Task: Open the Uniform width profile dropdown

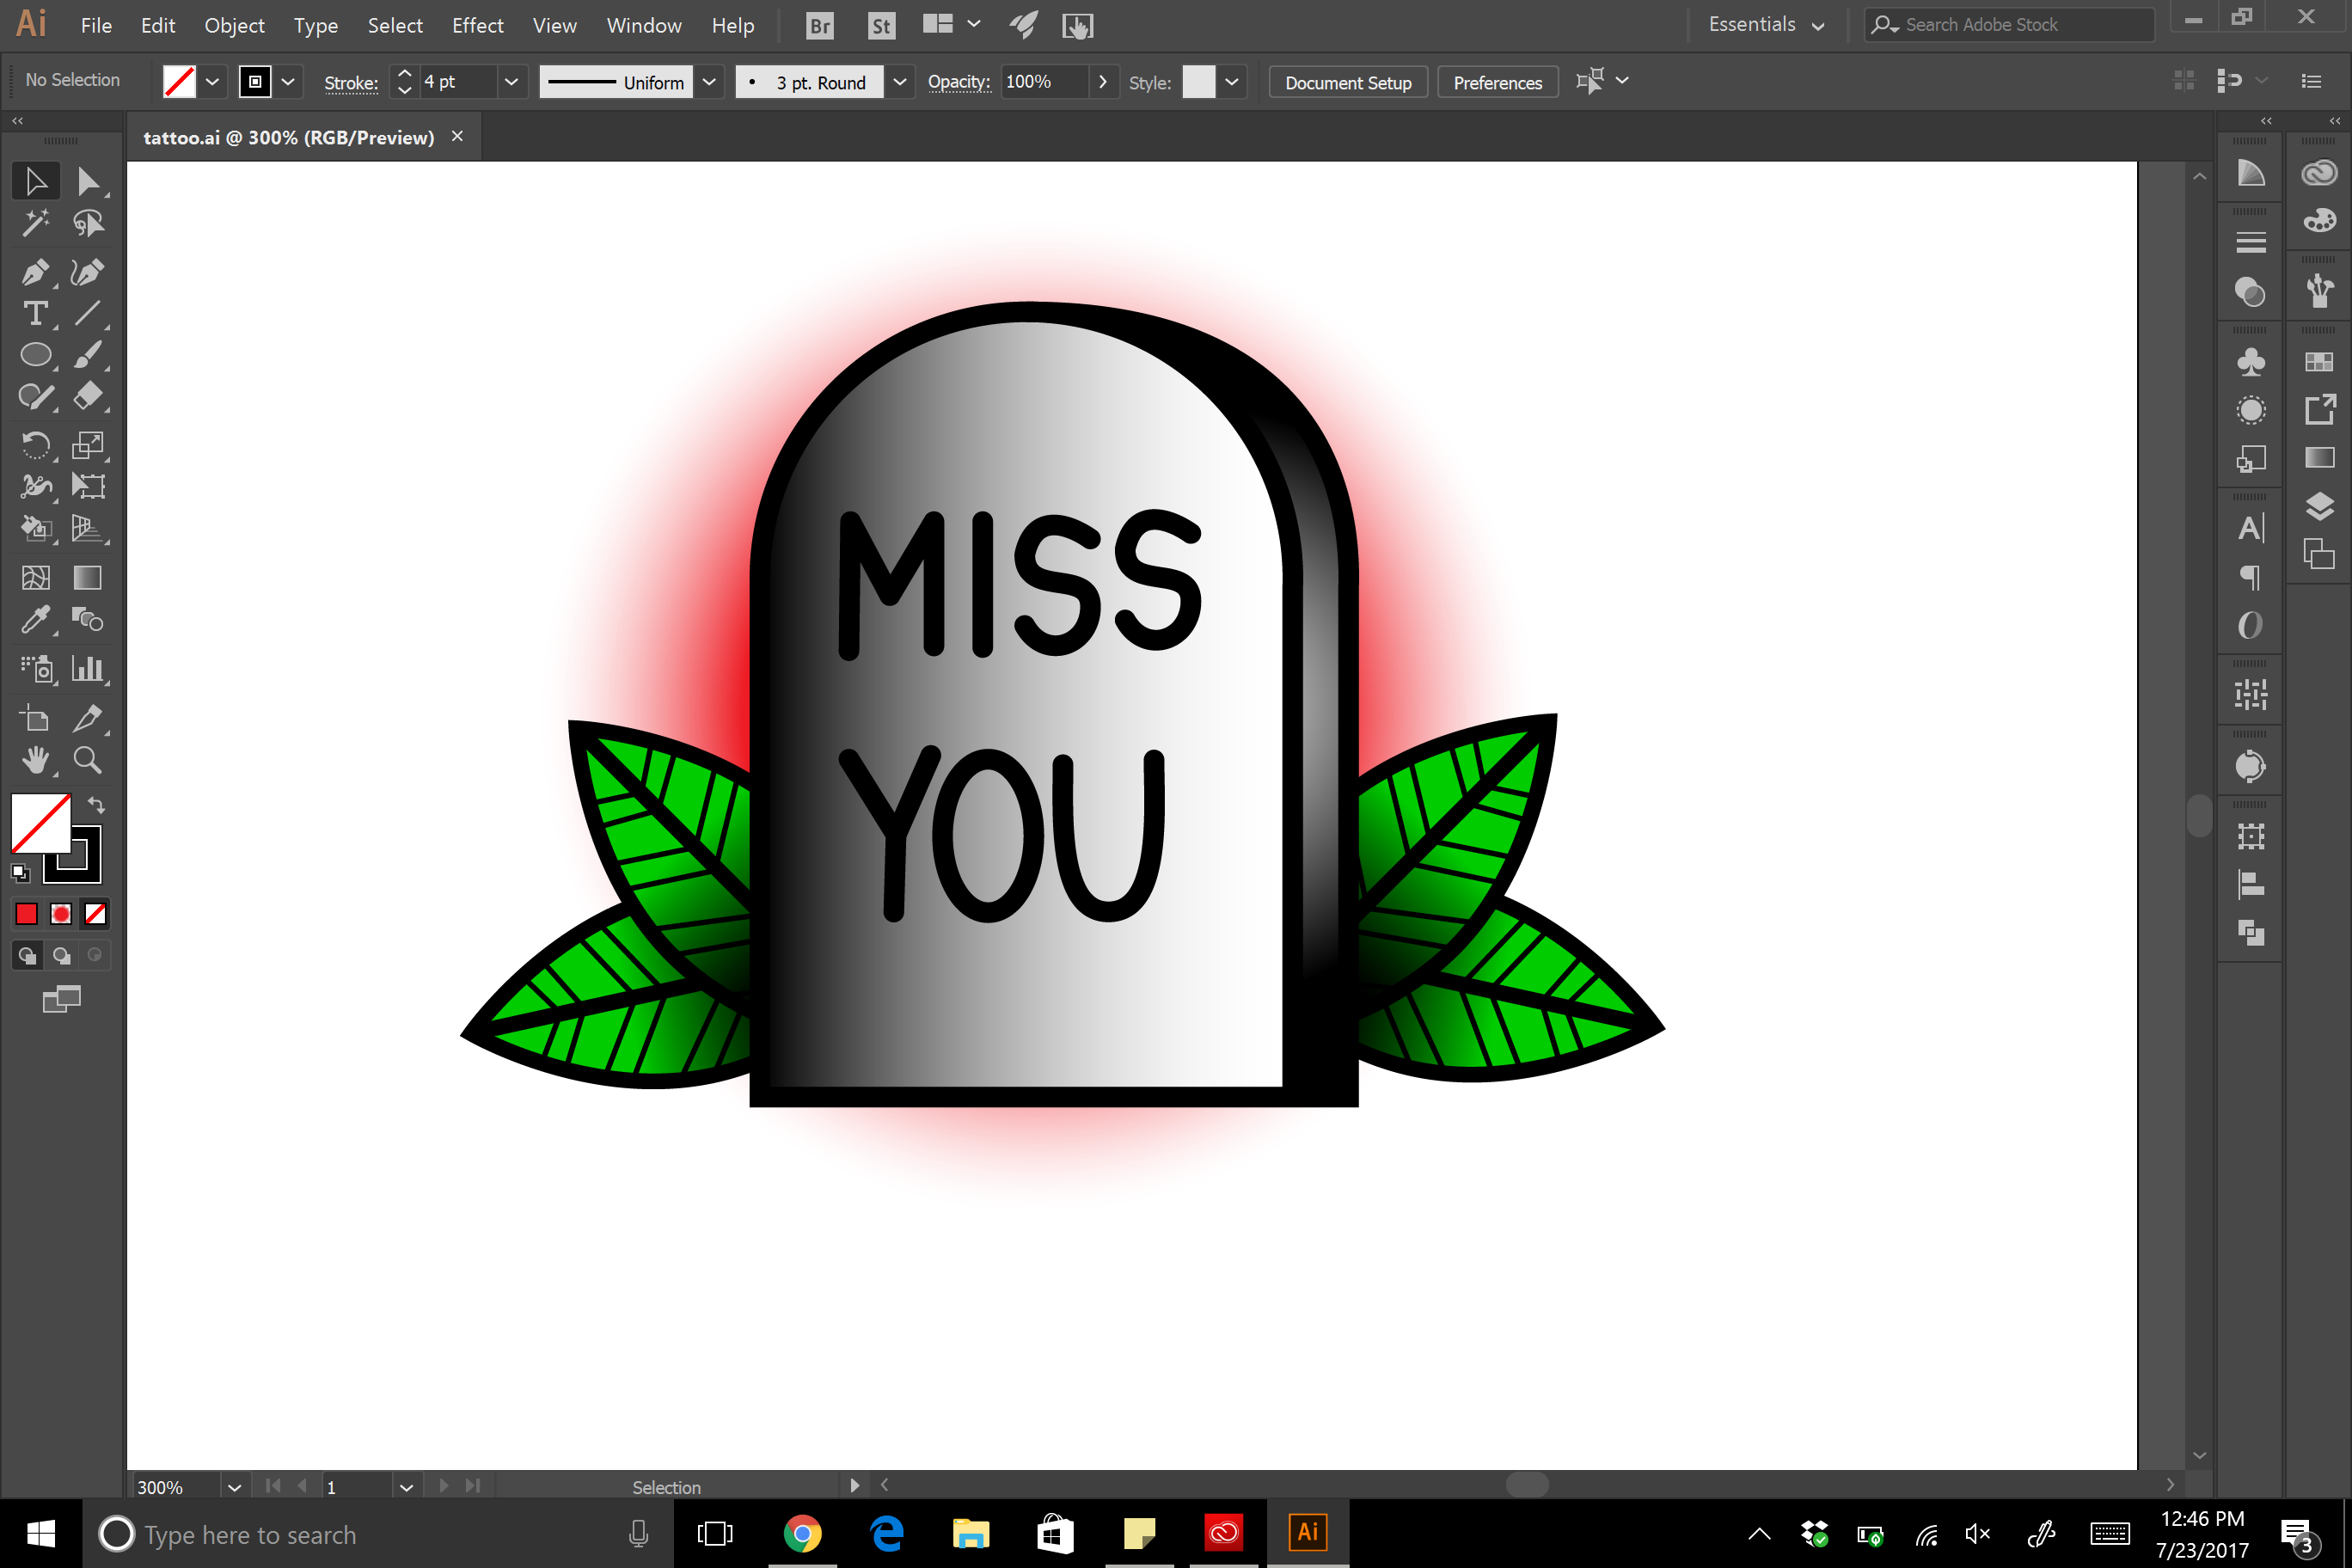Action: tap(709, 82)
